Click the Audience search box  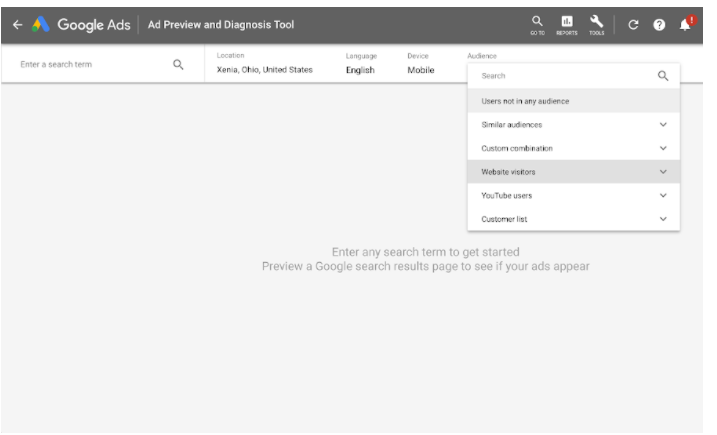point(573,75)
